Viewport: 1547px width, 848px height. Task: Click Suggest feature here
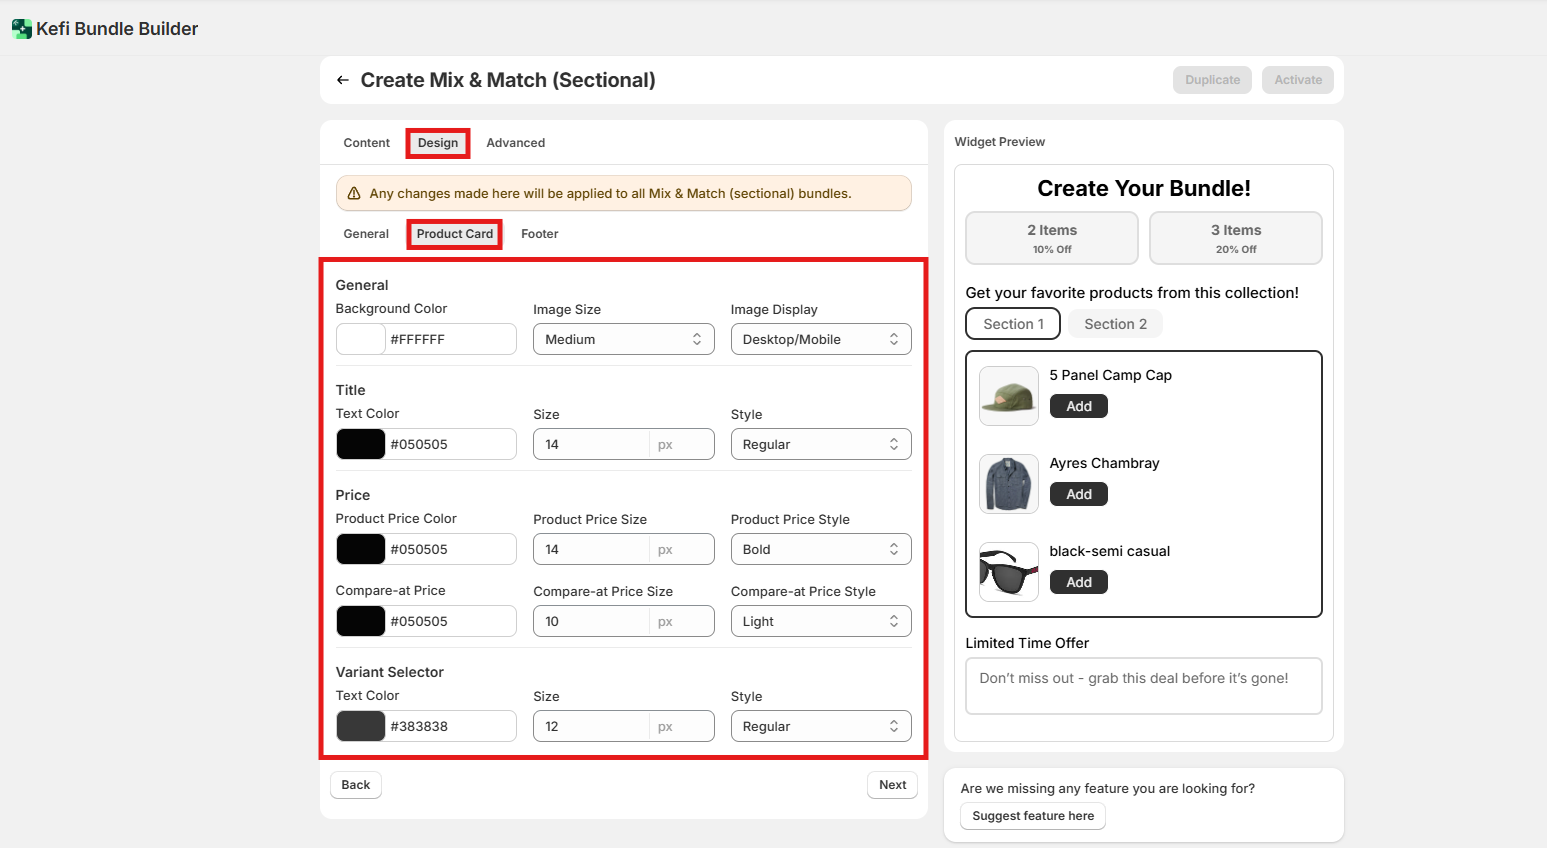(1032, 816)
